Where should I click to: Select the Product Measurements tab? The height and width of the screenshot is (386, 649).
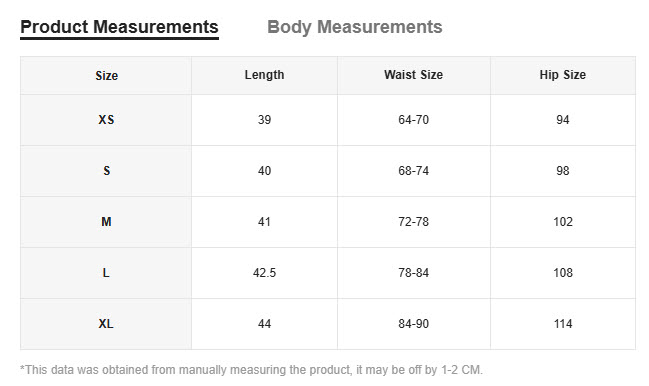click(x=119, y=27)
